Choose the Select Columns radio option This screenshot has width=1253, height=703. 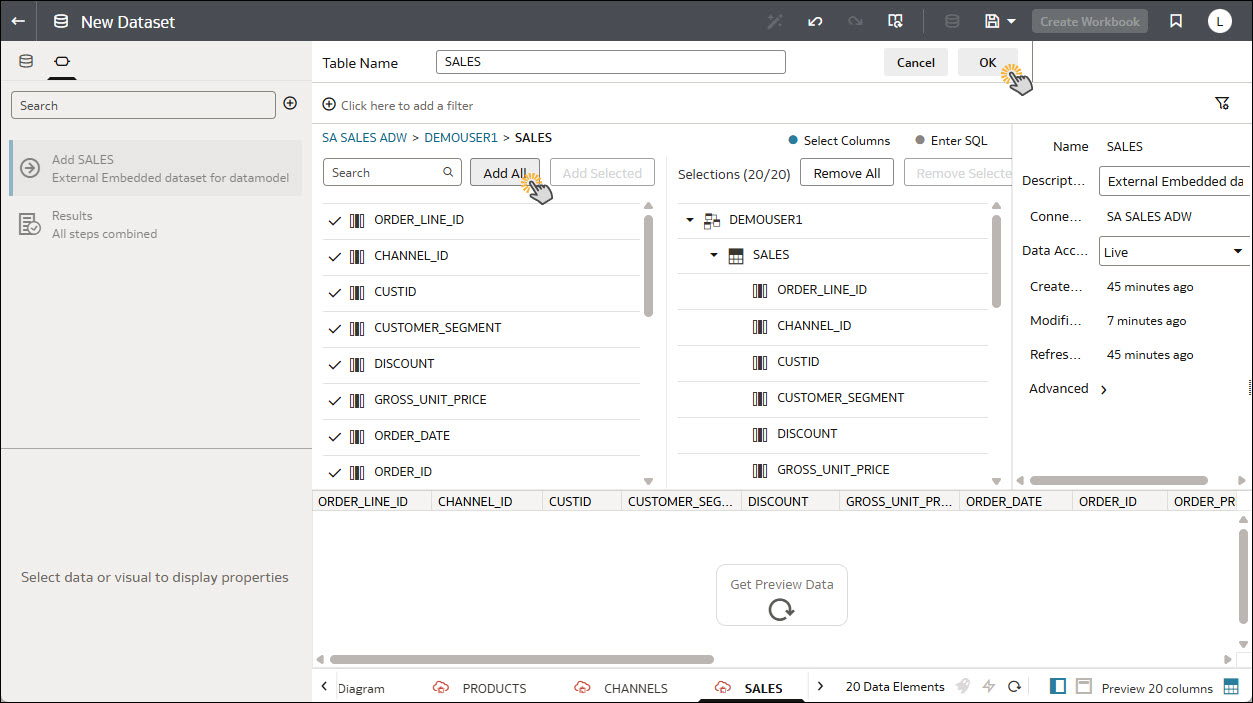(839, 141)
